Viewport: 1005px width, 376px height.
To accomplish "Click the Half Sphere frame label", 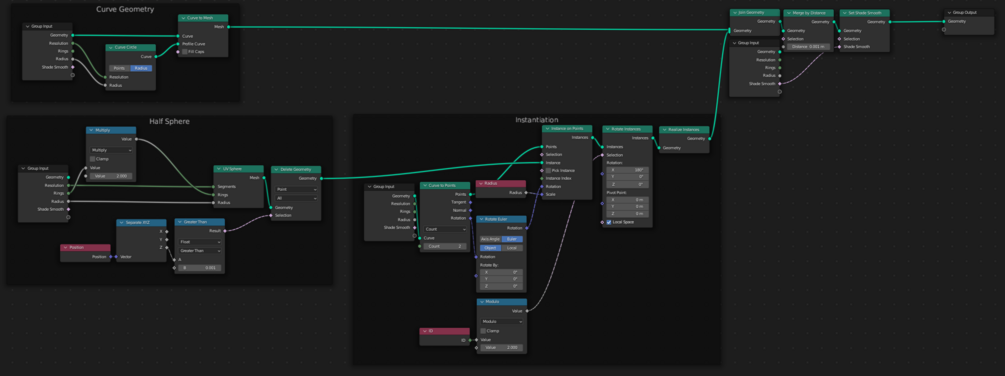I will tap(170, 121).
